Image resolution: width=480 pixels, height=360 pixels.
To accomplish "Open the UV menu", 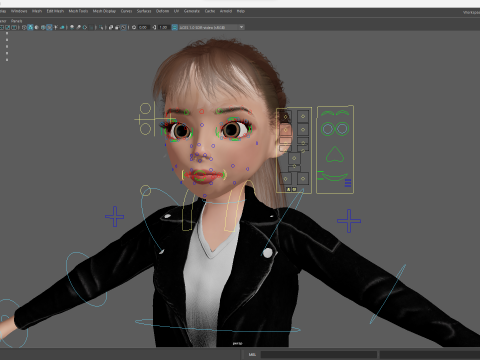I will click(x=176, y=11).
